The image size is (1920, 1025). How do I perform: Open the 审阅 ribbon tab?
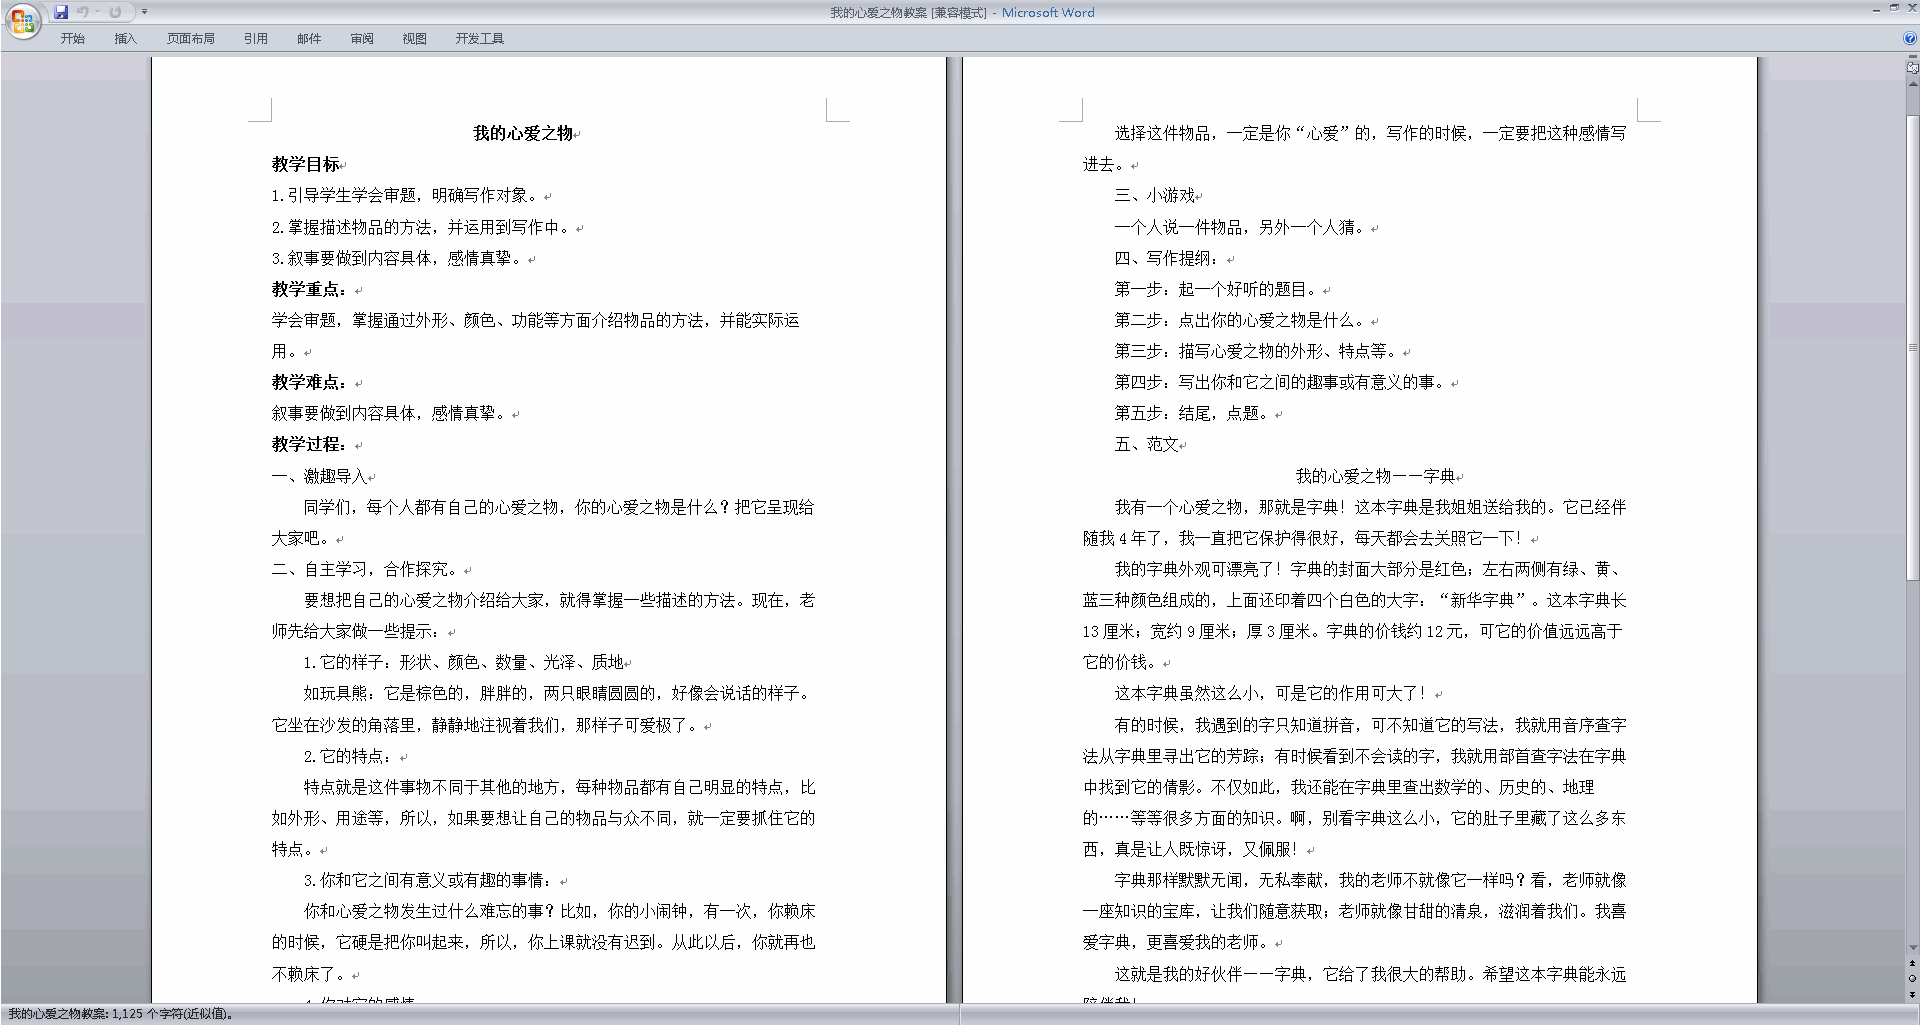point(362,39)
